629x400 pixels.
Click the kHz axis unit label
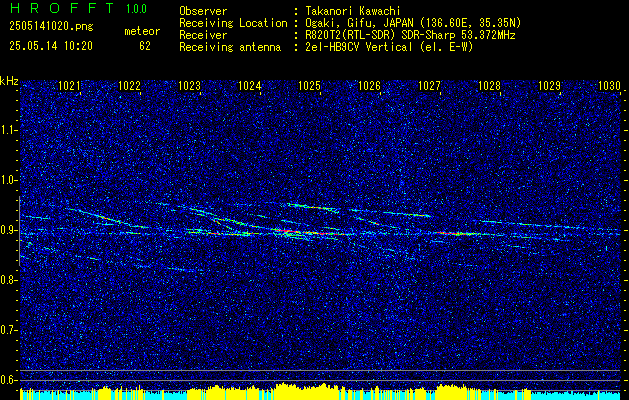[x=9, y=81]
